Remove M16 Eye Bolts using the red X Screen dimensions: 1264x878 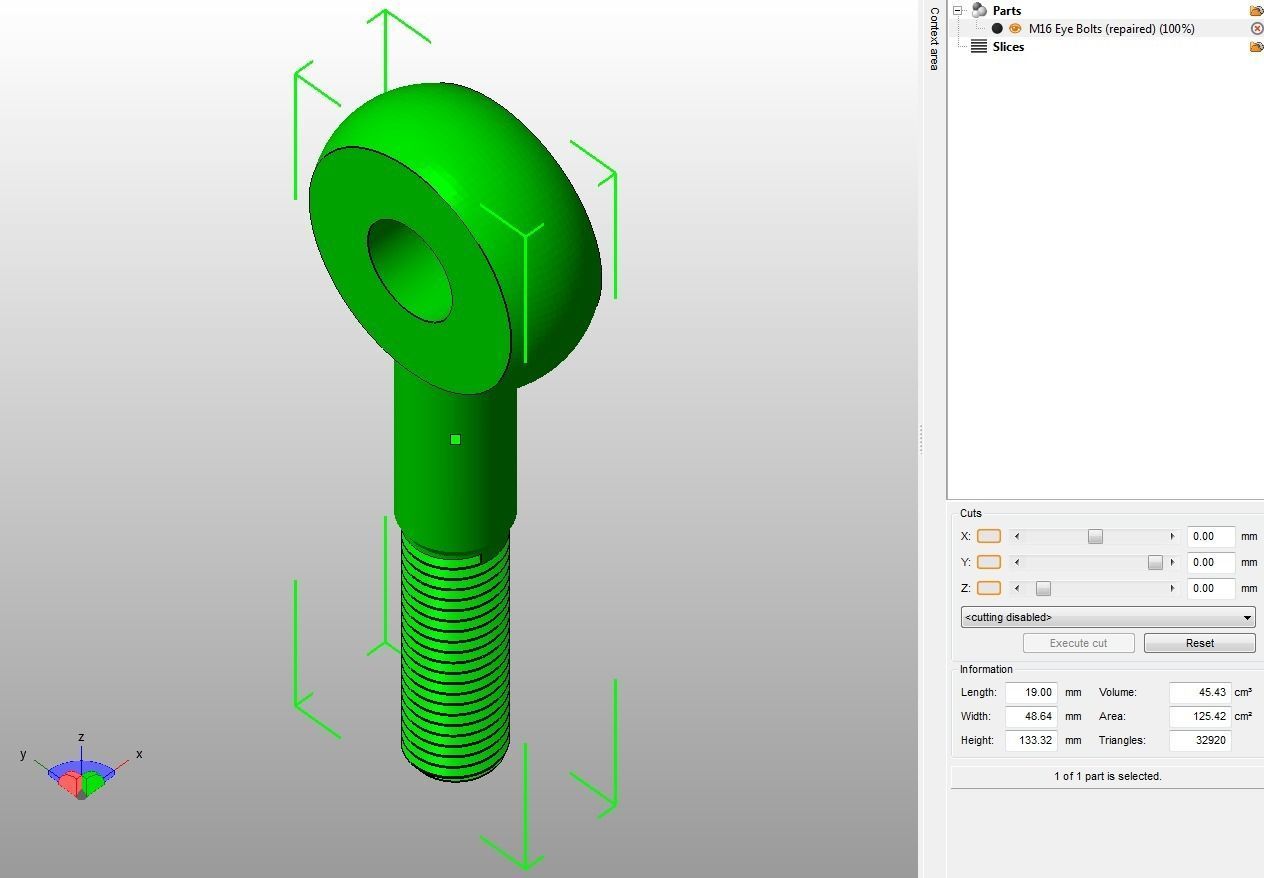coord(1257,28)
